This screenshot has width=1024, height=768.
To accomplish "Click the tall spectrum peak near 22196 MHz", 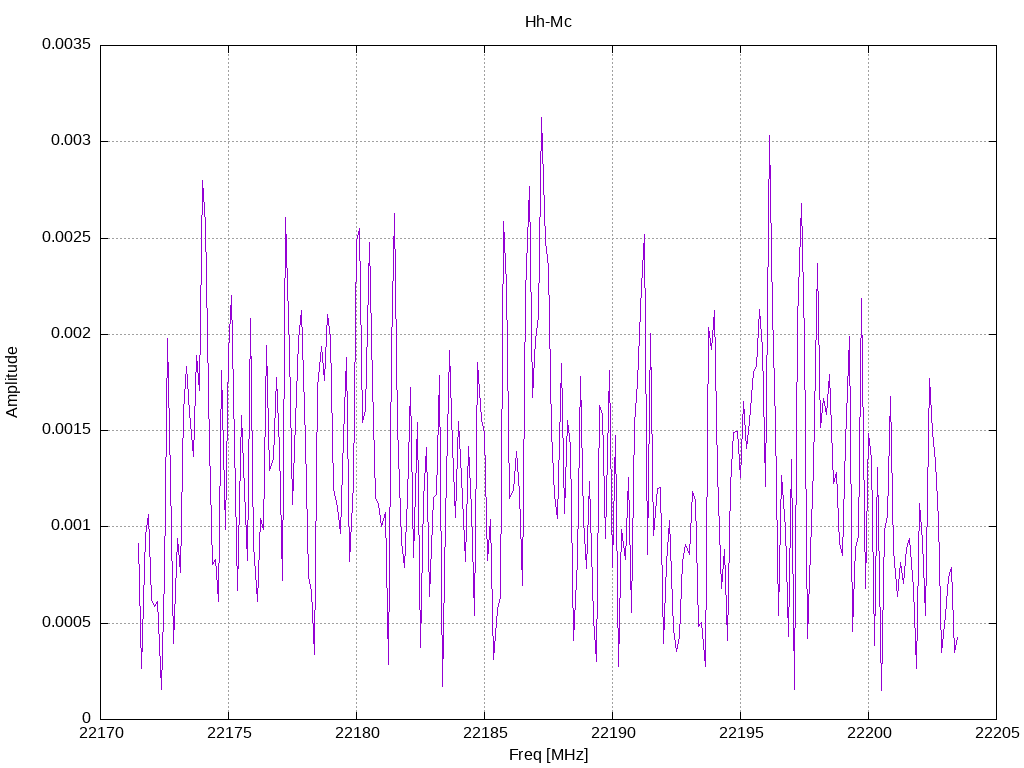I will tap(769, 136).
